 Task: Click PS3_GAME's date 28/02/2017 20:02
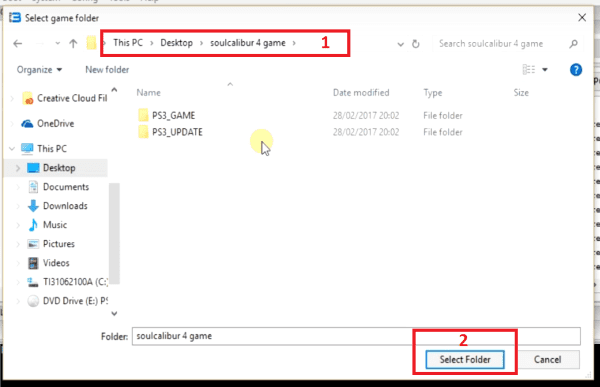(366, 116)
